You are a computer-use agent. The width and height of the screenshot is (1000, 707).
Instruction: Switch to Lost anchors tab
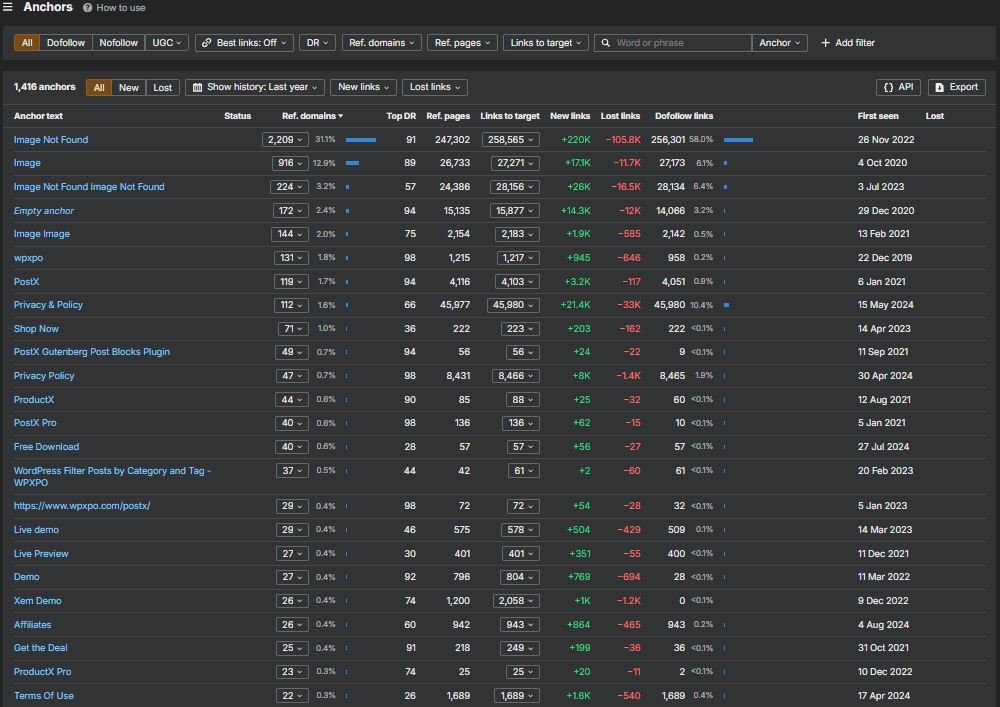tap(163, 87)
